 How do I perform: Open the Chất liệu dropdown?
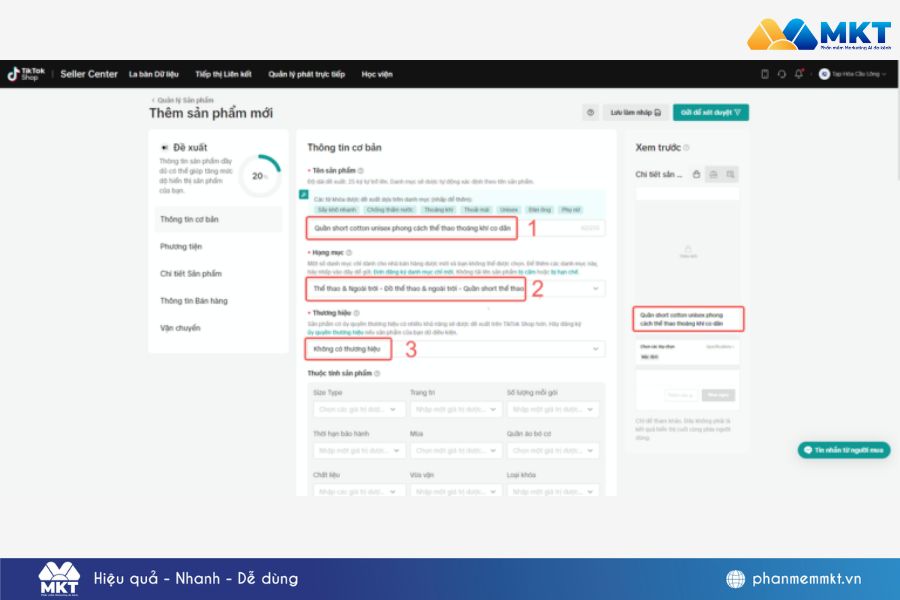[359, 491]
